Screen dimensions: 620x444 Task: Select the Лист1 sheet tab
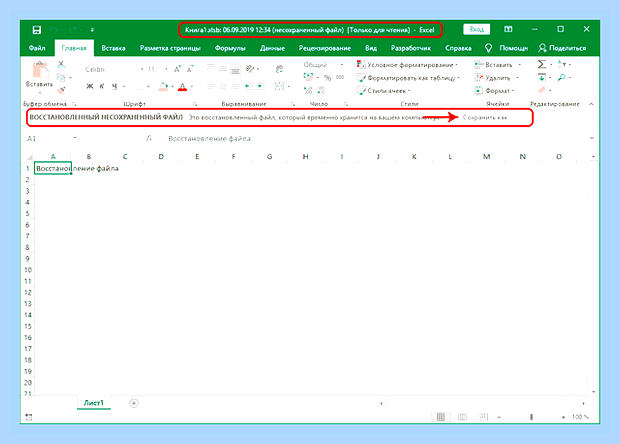coord(94,403)
